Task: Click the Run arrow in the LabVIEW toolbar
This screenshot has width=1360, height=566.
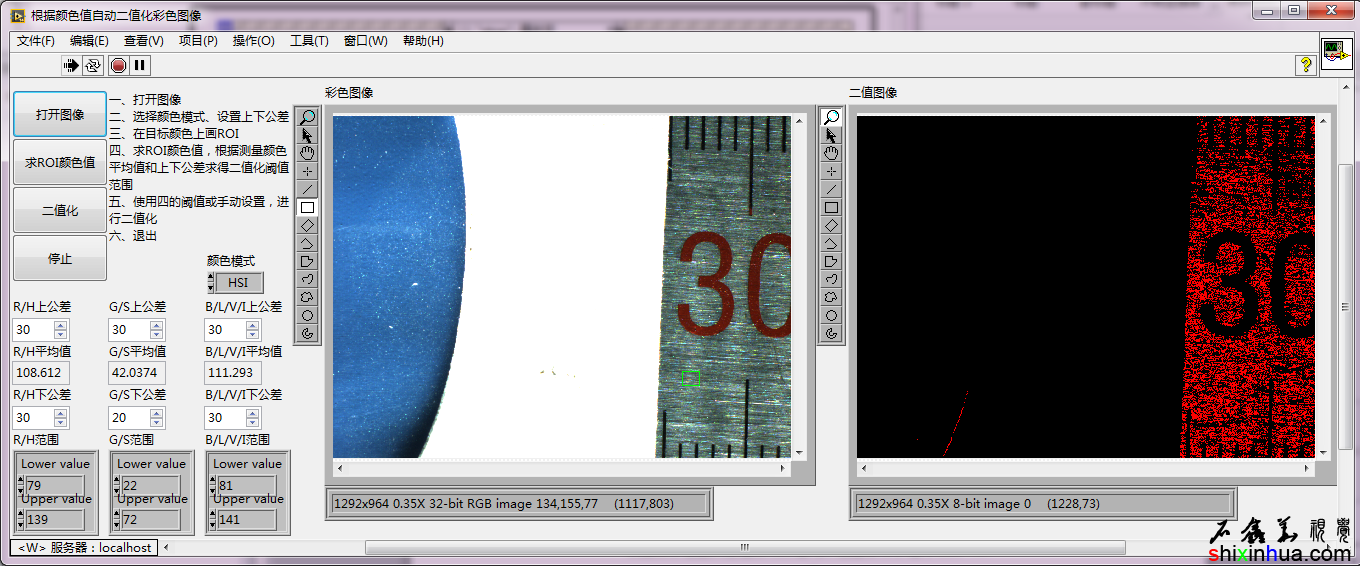Action: pos(71,66)
